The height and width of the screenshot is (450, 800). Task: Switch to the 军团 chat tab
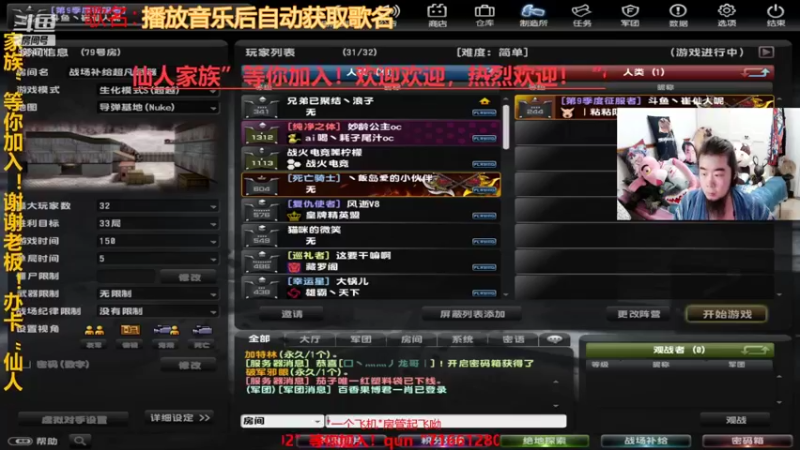click(361, 339)
